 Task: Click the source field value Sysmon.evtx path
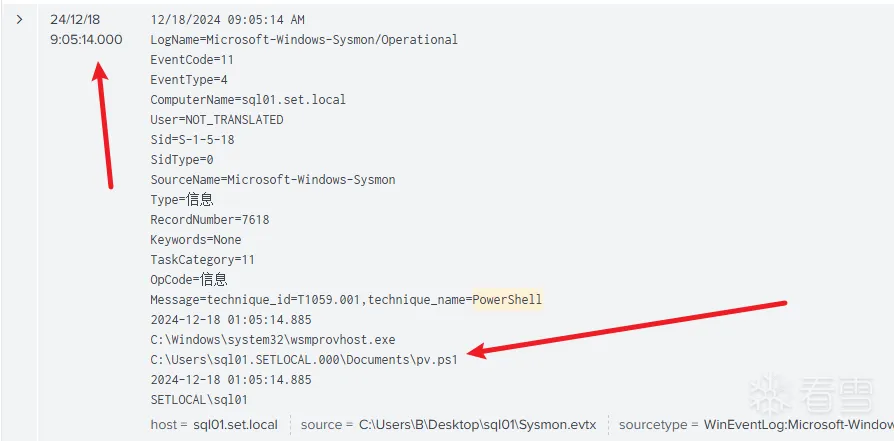tap(477, 424)
